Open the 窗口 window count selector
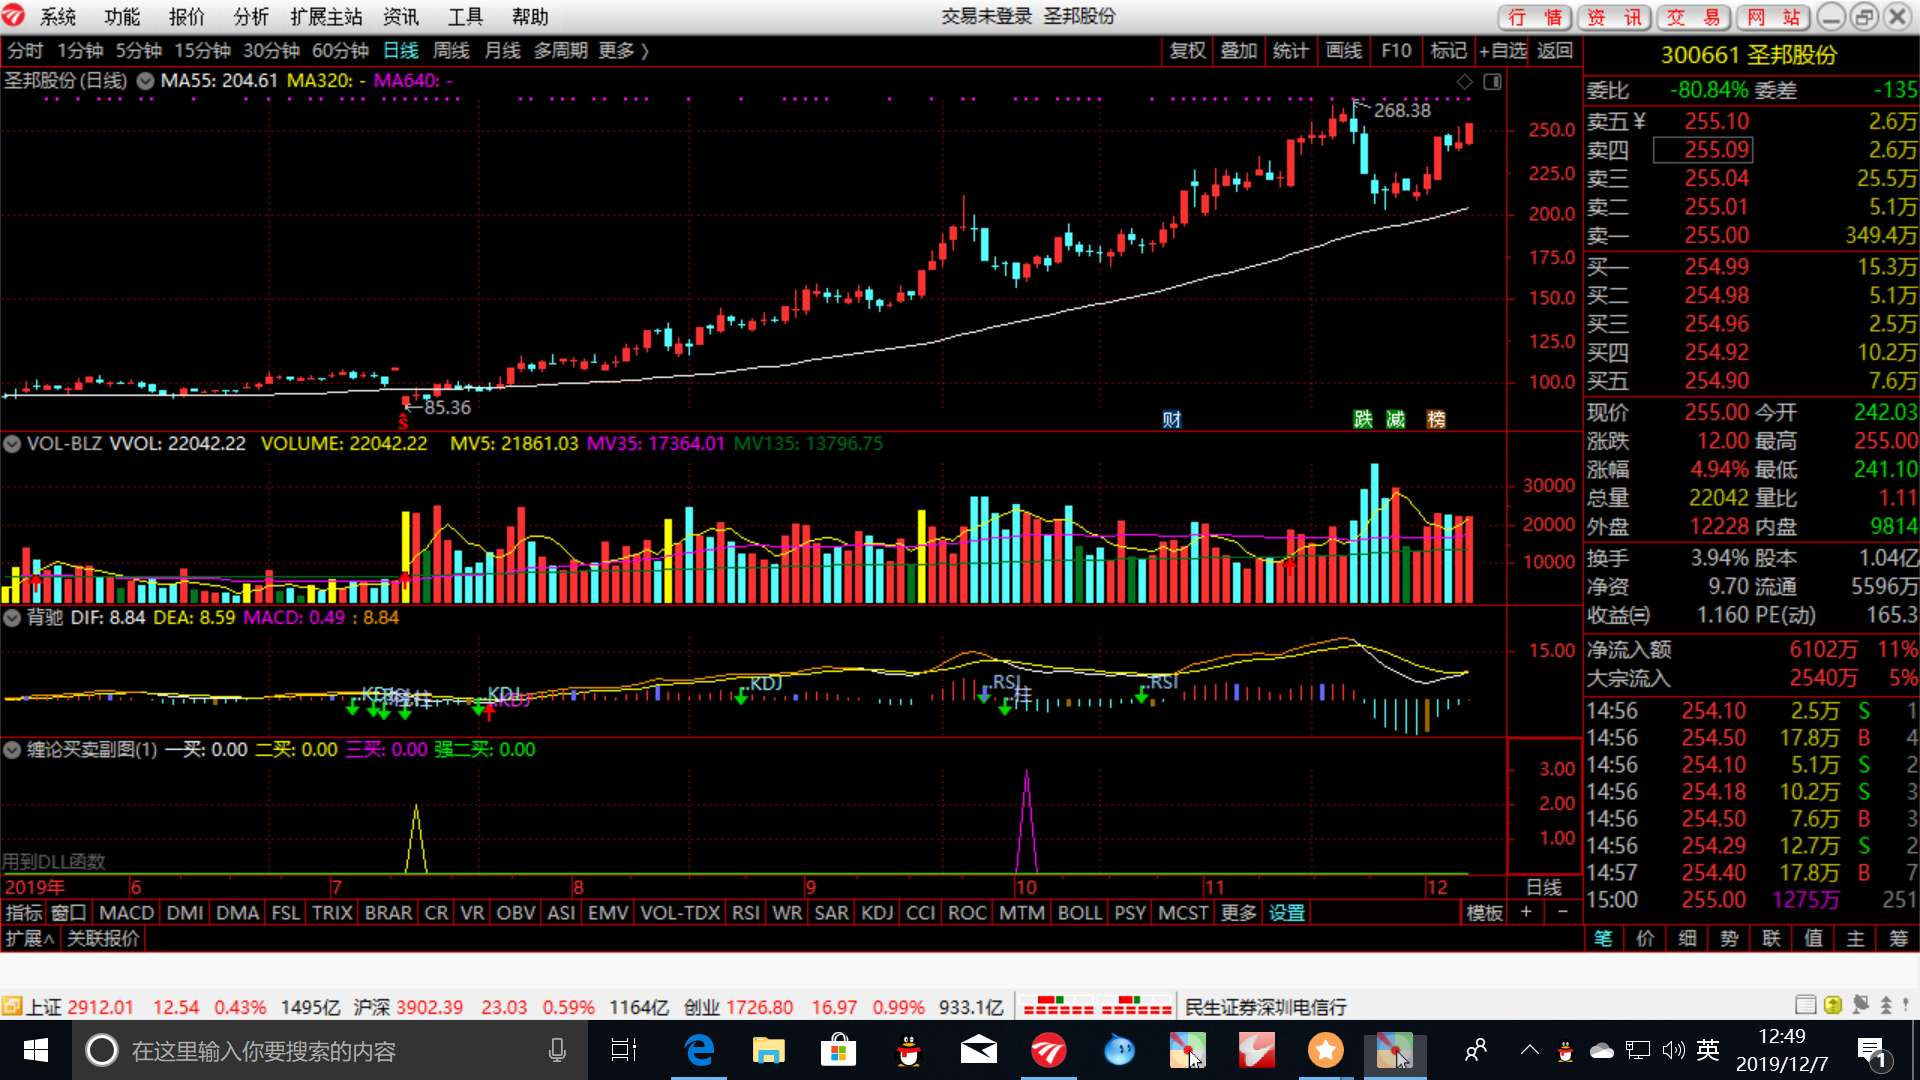Viewport: 1920px width, 1080px height. (x=69, y=913)
